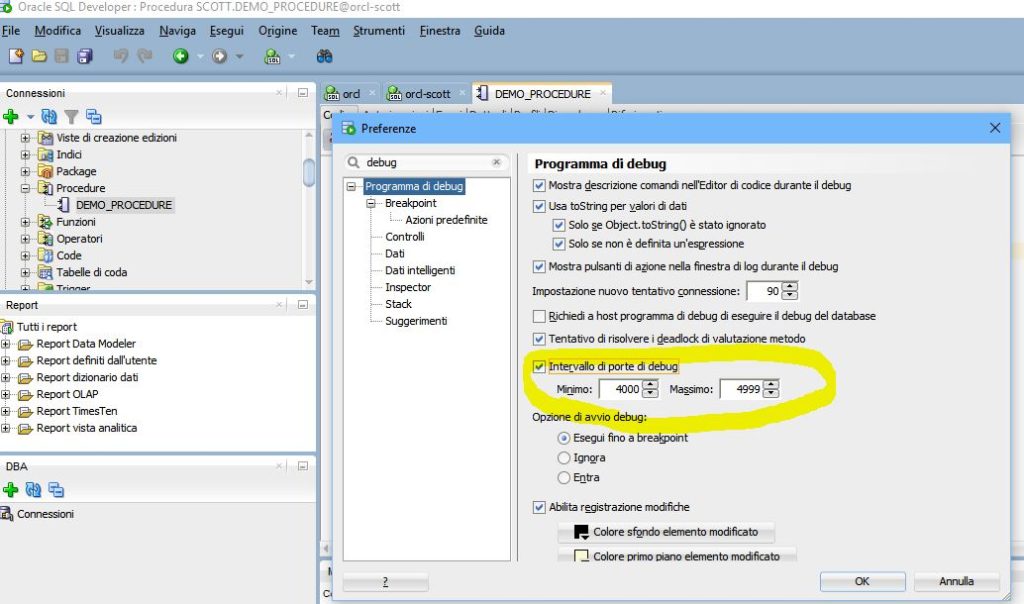Viewport: 1024px width, 604px height.
Task: Open the Strumenti menu
Action: pyautogui.click(x=379, y=30)
